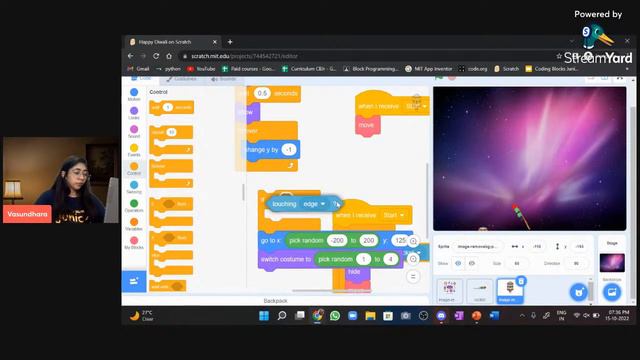Image resolution: width=640 pixels, height=360 pixels.
Task: Select the Sensing blocks category
Action: pos(134,187)
